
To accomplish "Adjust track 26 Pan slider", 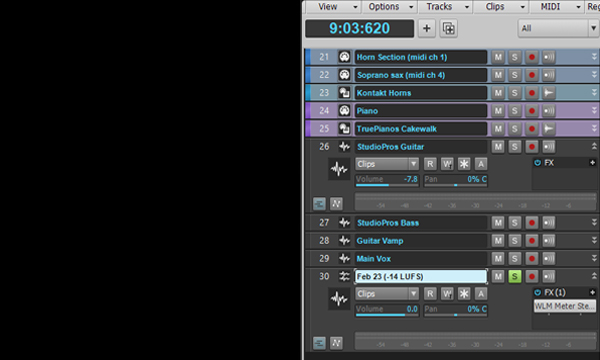I will (455, 180).
